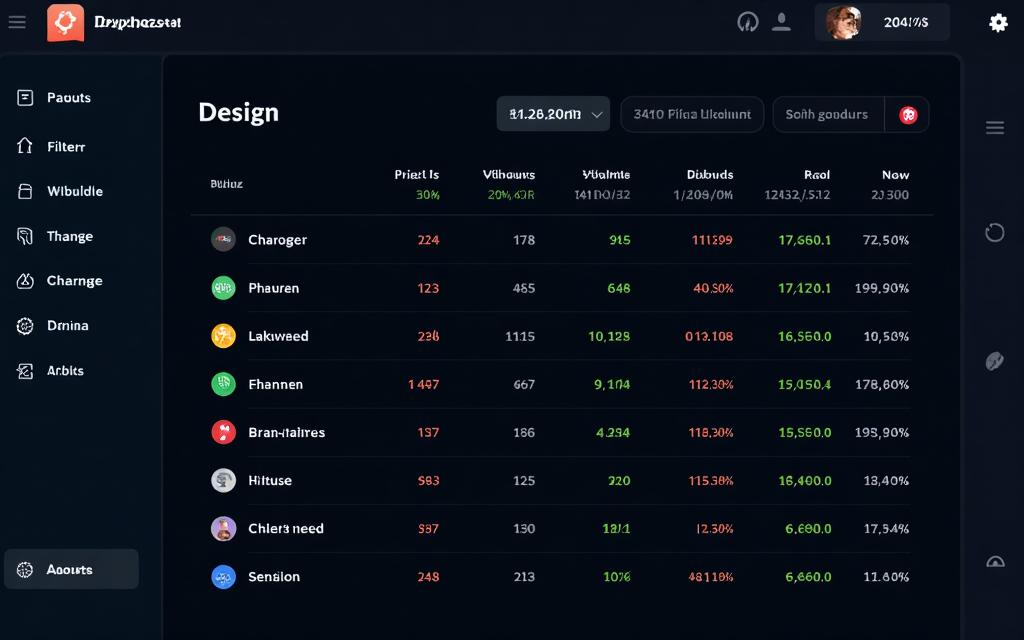Image resolution: width=1024 pixels, height=640 pixels.
Task: Click the account avatar with 2041%$ balance
Action: (844, 22)
